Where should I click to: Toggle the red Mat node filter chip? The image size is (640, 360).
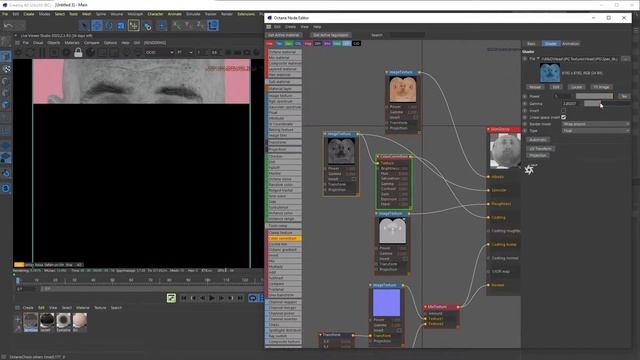click(269, 43)
